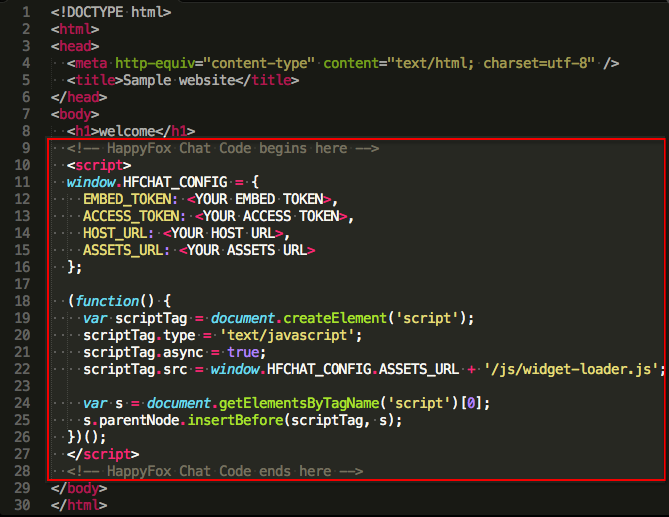Click the YOUR ASSETS URL placeholder
This screenshot has width=669, height=517.
[x=247, y=250]
